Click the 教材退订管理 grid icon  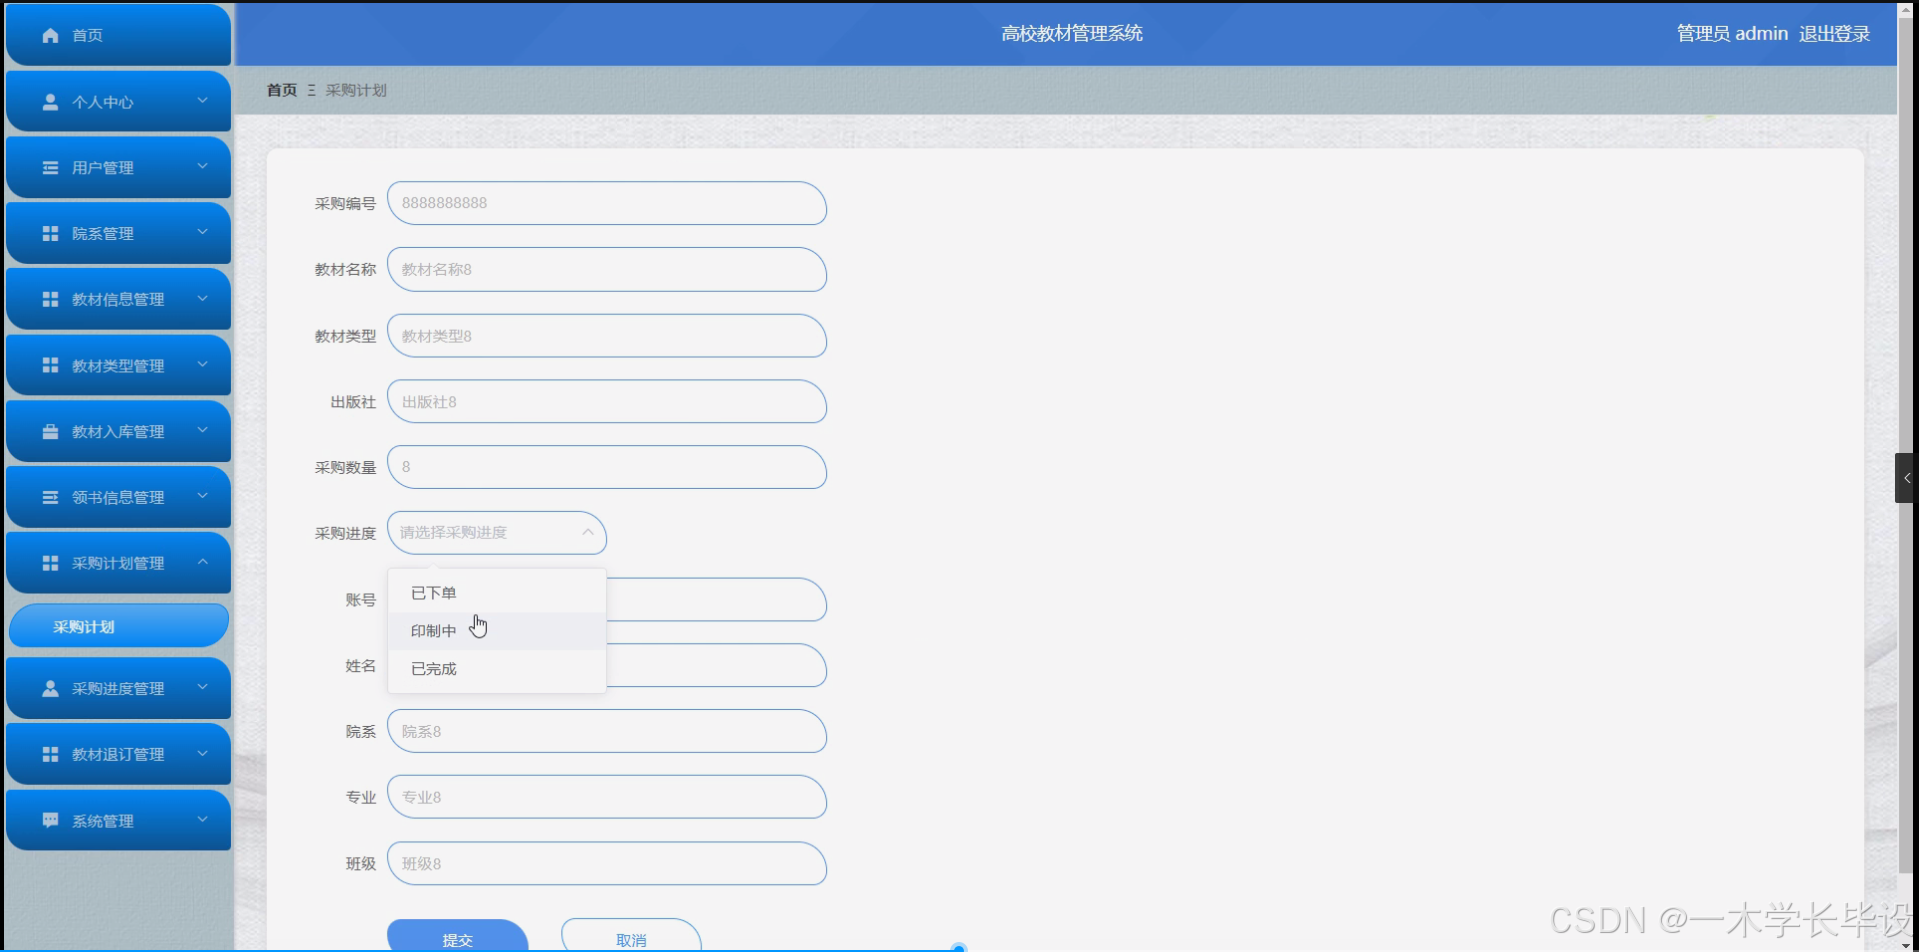tap(50, 754)
